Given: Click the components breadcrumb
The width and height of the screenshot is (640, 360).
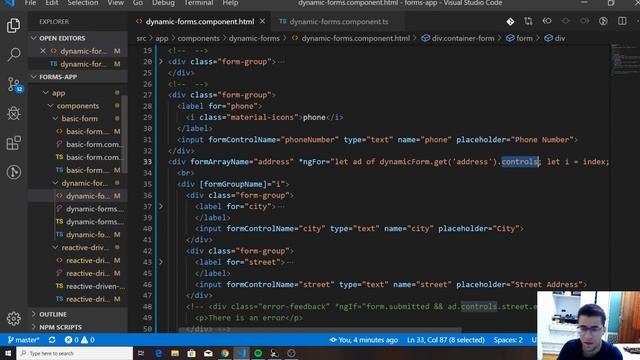Looking at the screenshot, I should [198, 38].
